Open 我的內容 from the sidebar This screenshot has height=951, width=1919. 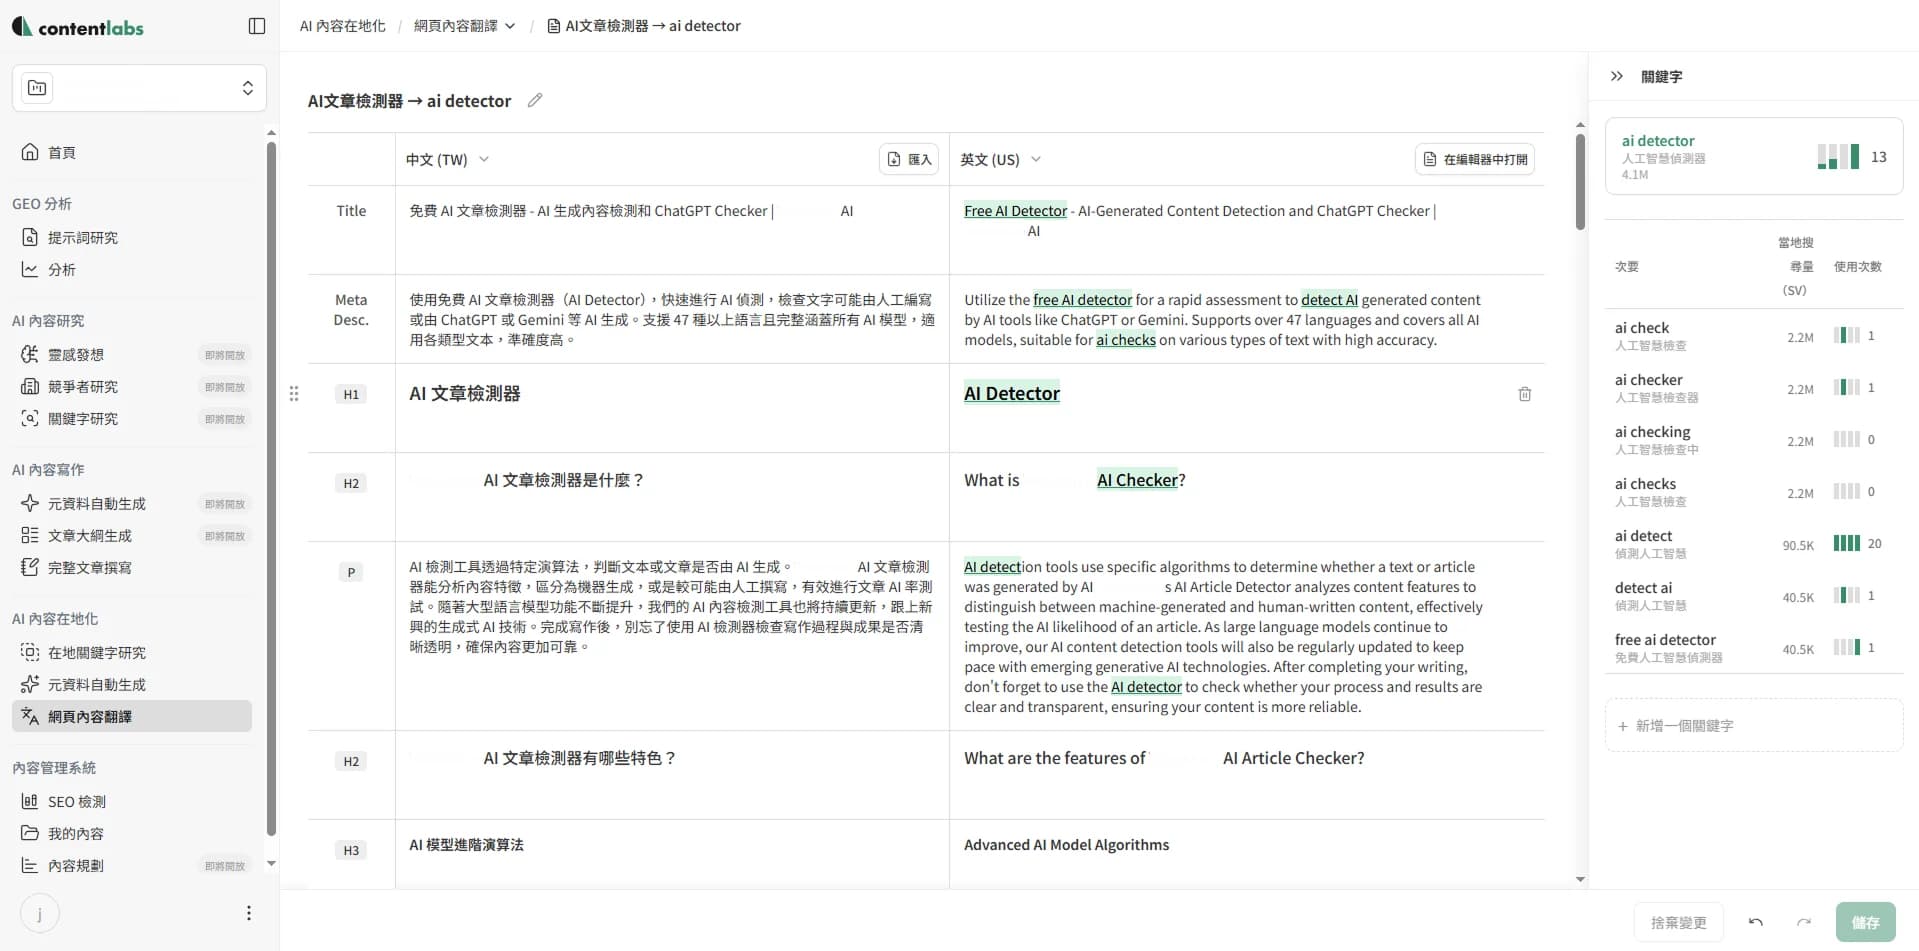(x=74, y=833)
